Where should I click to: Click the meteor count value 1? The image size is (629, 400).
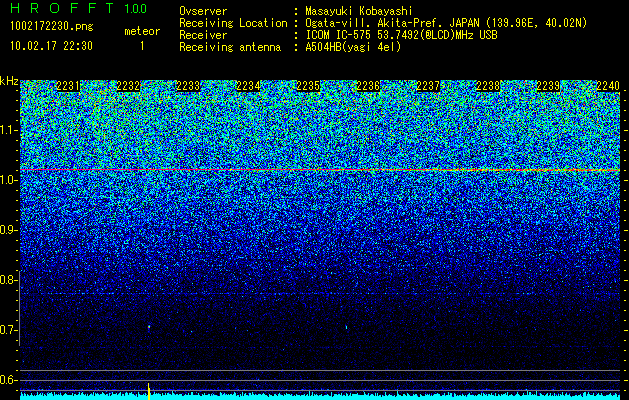point(142,46)
